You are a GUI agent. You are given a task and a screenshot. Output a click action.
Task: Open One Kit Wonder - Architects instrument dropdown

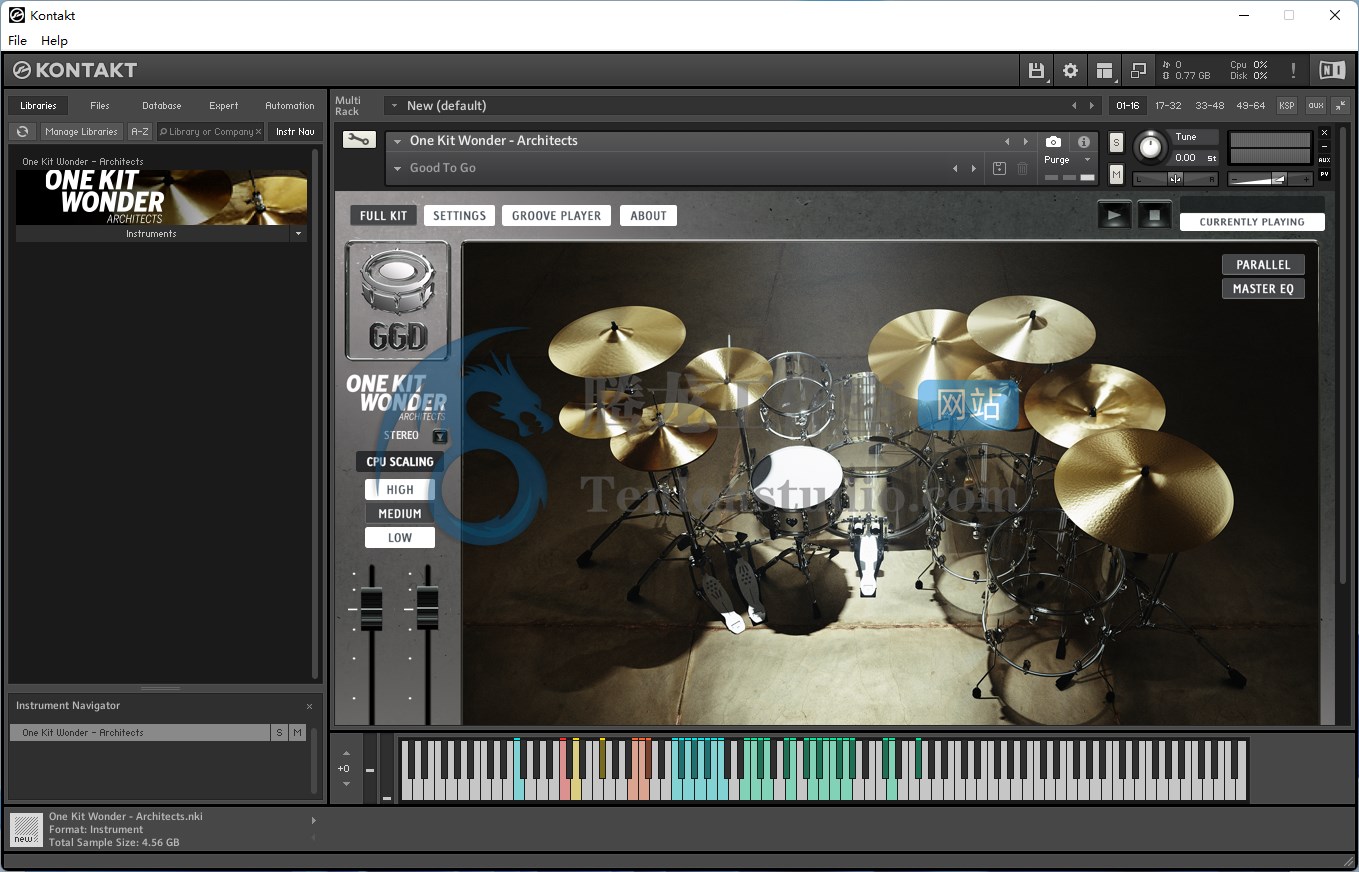397,141
